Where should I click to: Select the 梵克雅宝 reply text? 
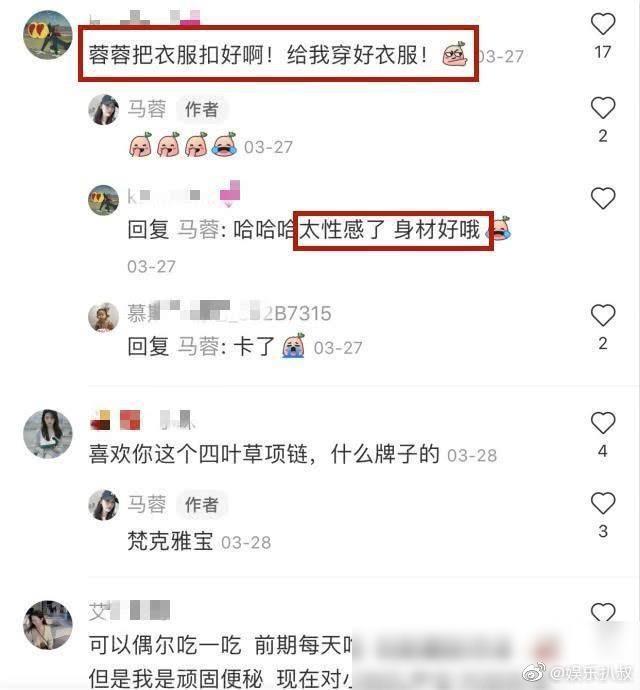tap(170, 541)
